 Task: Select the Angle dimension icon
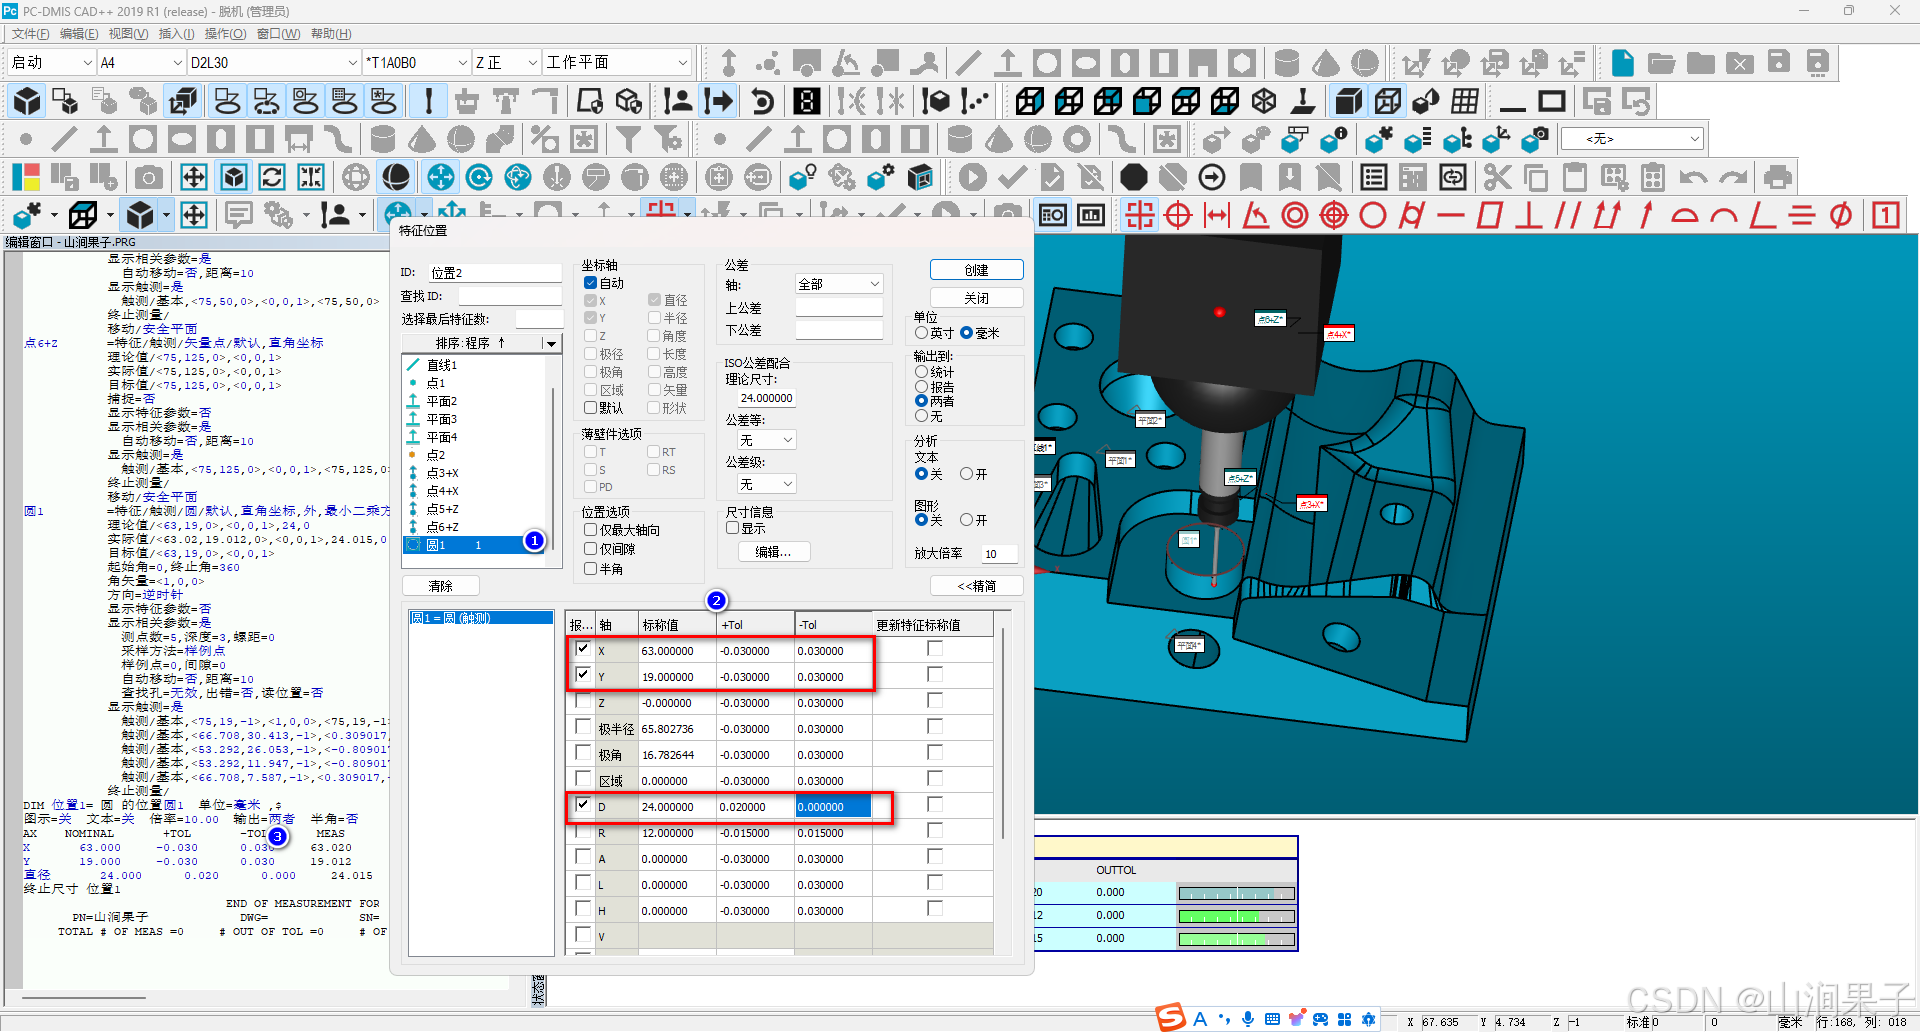pyautogui.click(x=1256, y=215)
